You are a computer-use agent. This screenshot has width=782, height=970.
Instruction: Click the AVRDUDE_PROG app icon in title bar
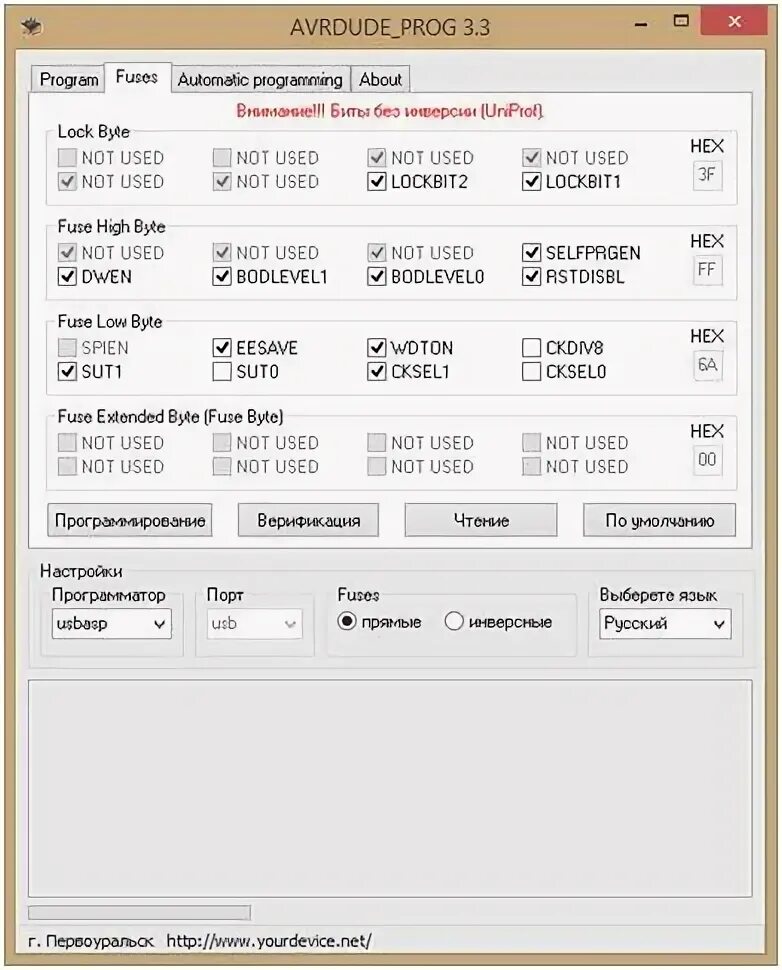[x=31, y=27]
